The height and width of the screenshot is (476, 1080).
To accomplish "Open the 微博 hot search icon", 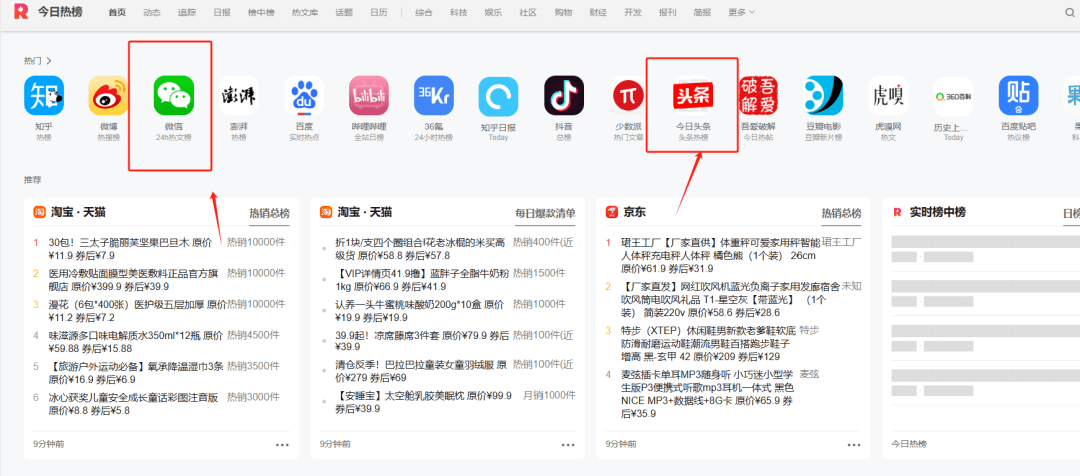I will [108, 95].
